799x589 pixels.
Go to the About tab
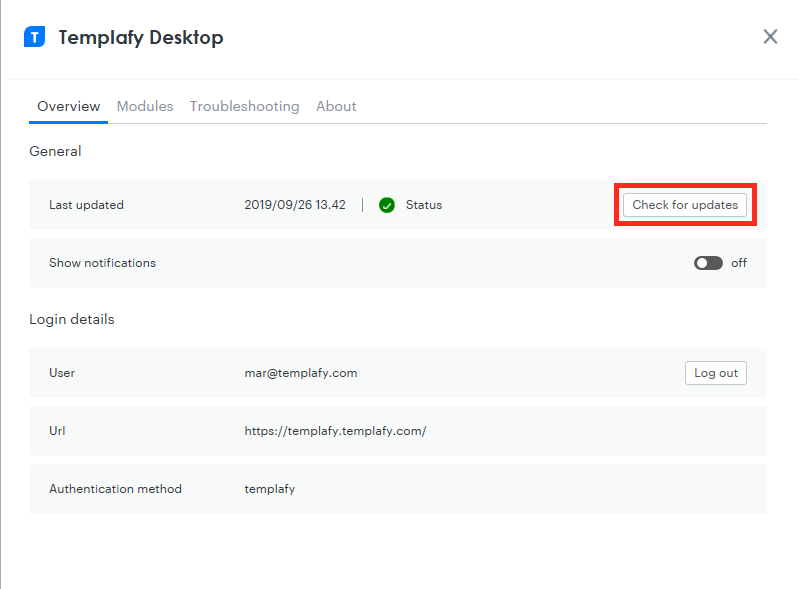[x=336, y=106]
